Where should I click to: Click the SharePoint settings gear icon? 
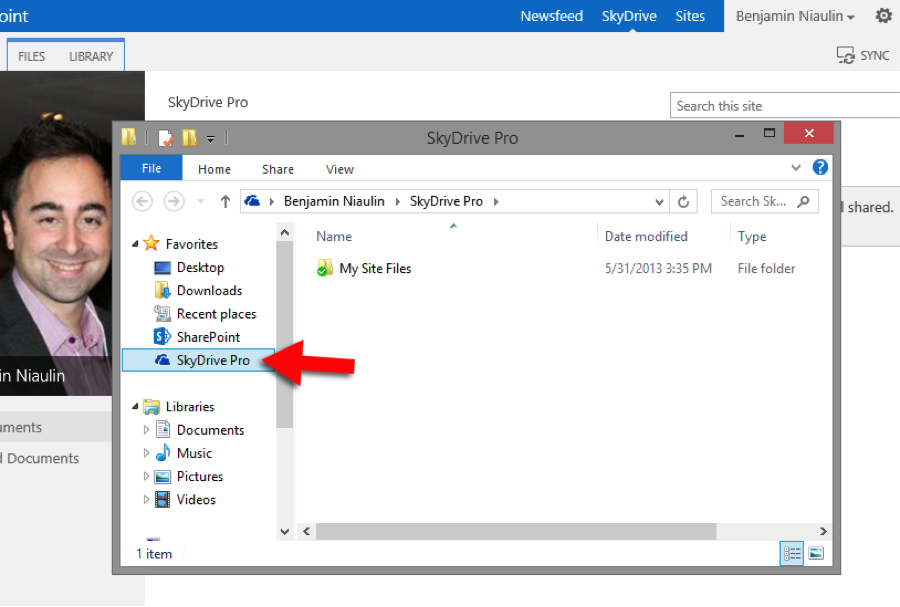[x=883, y=15]
